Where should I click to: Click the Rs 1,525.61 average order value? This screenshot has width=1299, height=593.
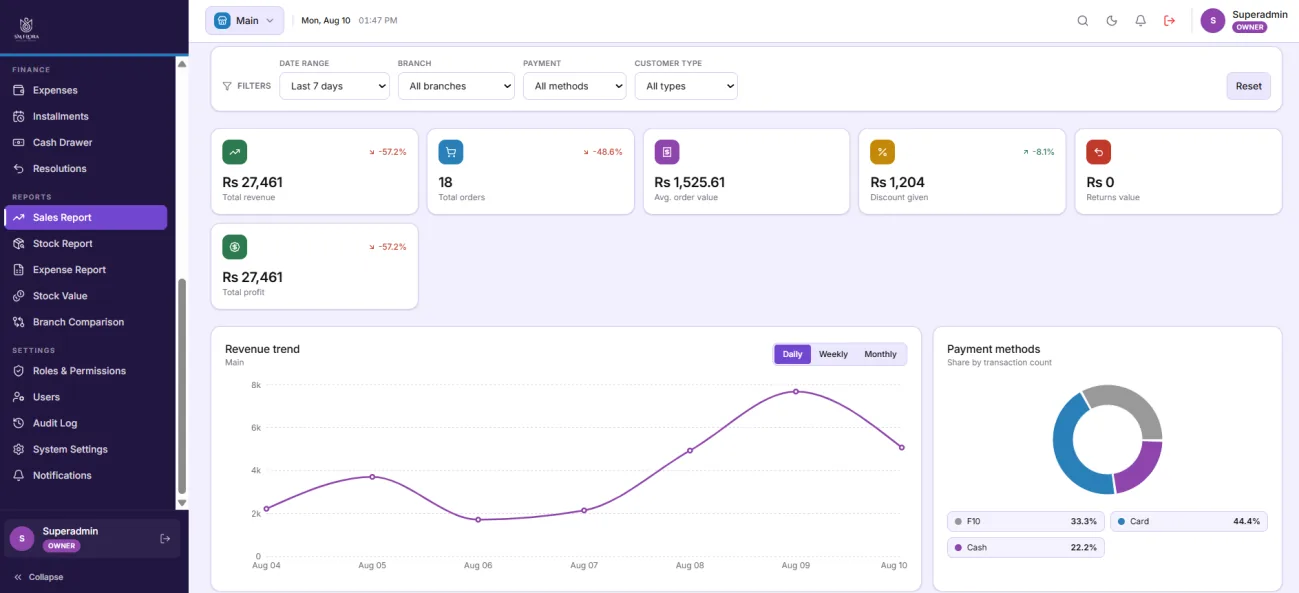click(x=690, y=182)
